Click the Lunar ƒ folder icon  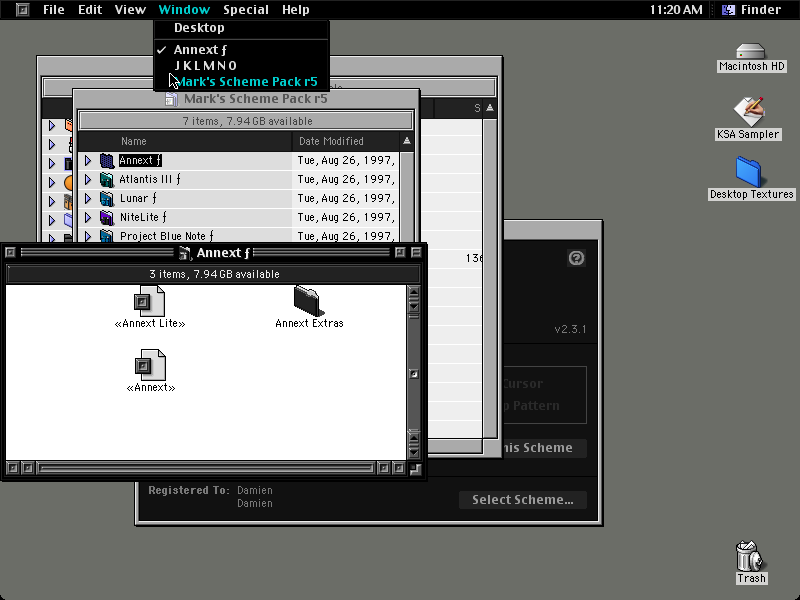[107, 198]
